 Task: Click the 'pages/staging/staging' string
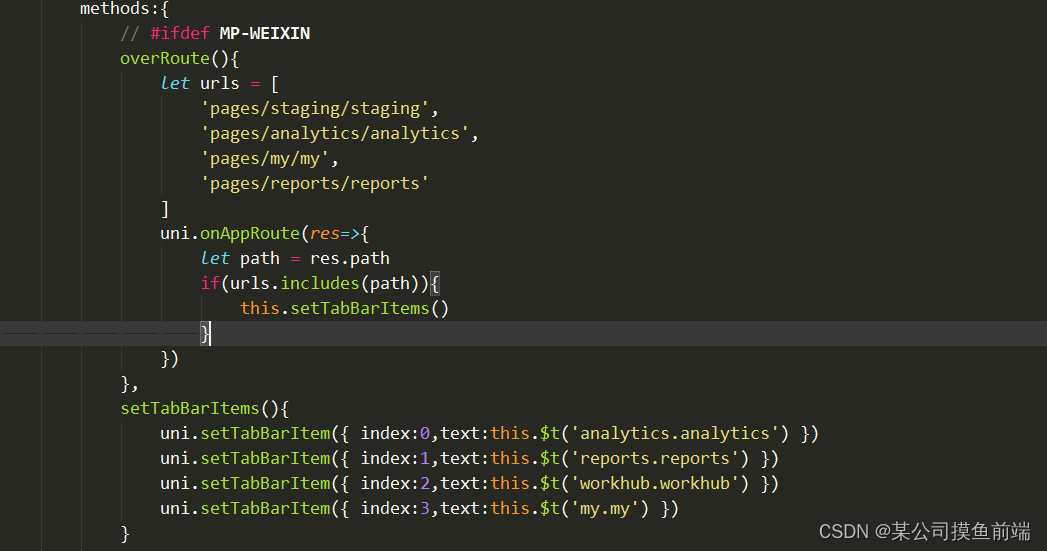[x=315, y=109]
